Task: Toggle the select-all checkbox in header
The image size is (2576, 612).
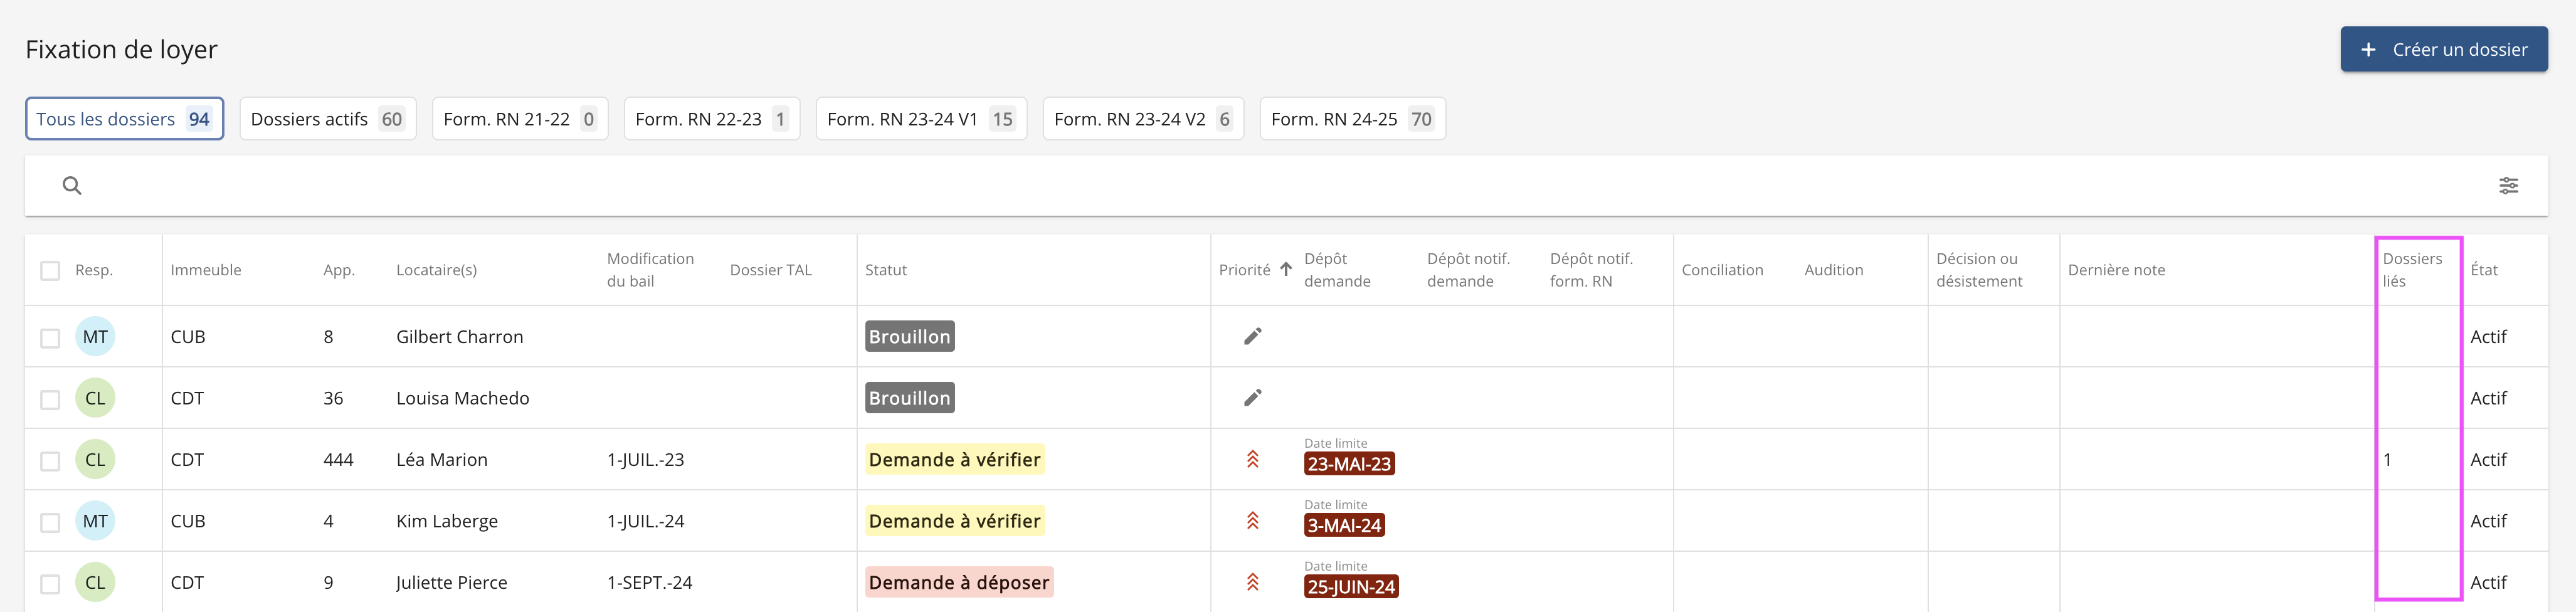Action: tap(50, 271)
